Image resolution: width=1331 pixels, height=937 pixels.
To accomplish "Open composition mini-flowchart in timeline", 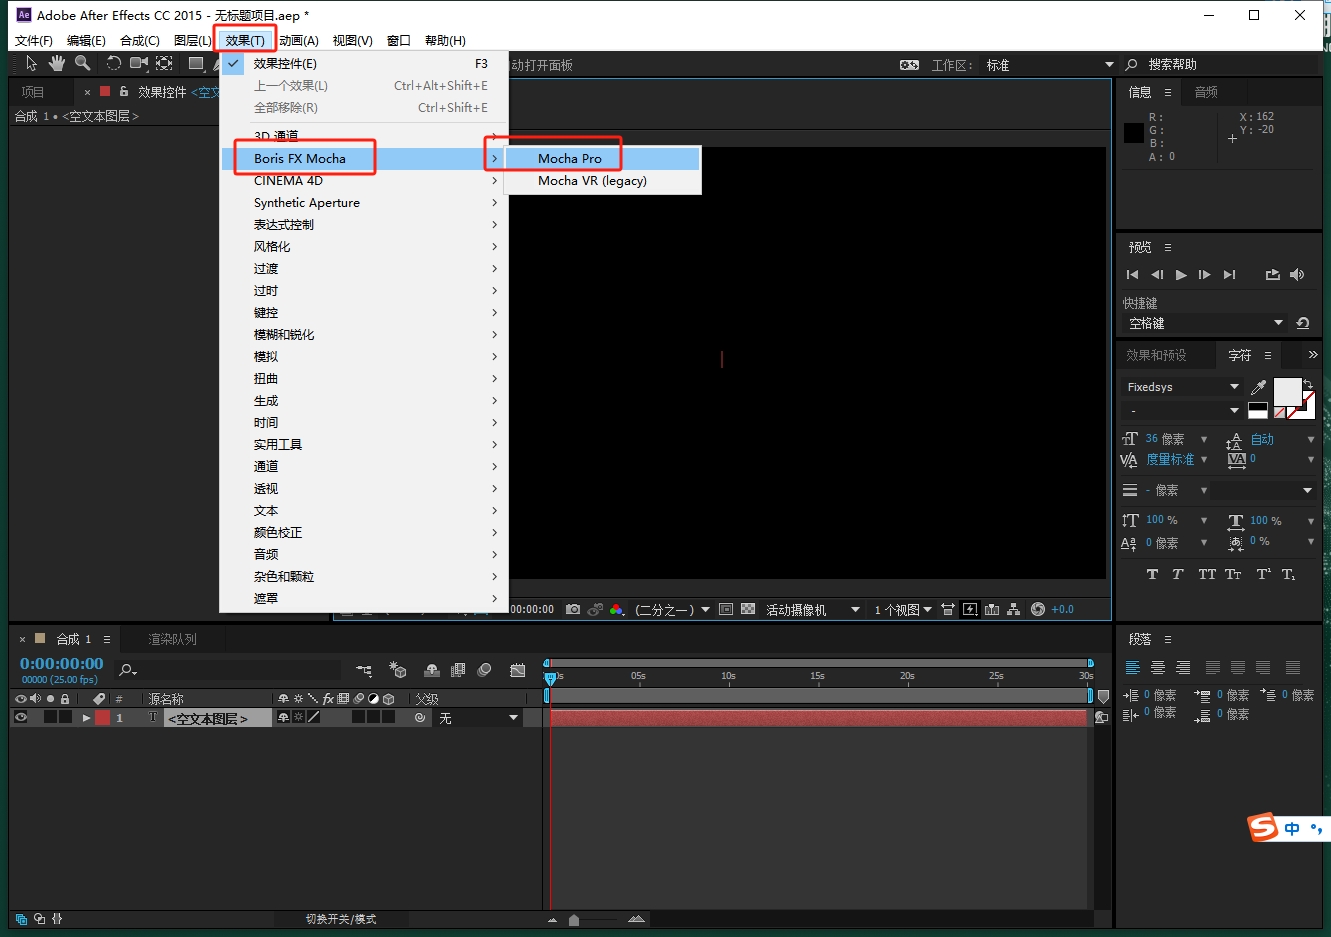I will coord(364,670).
